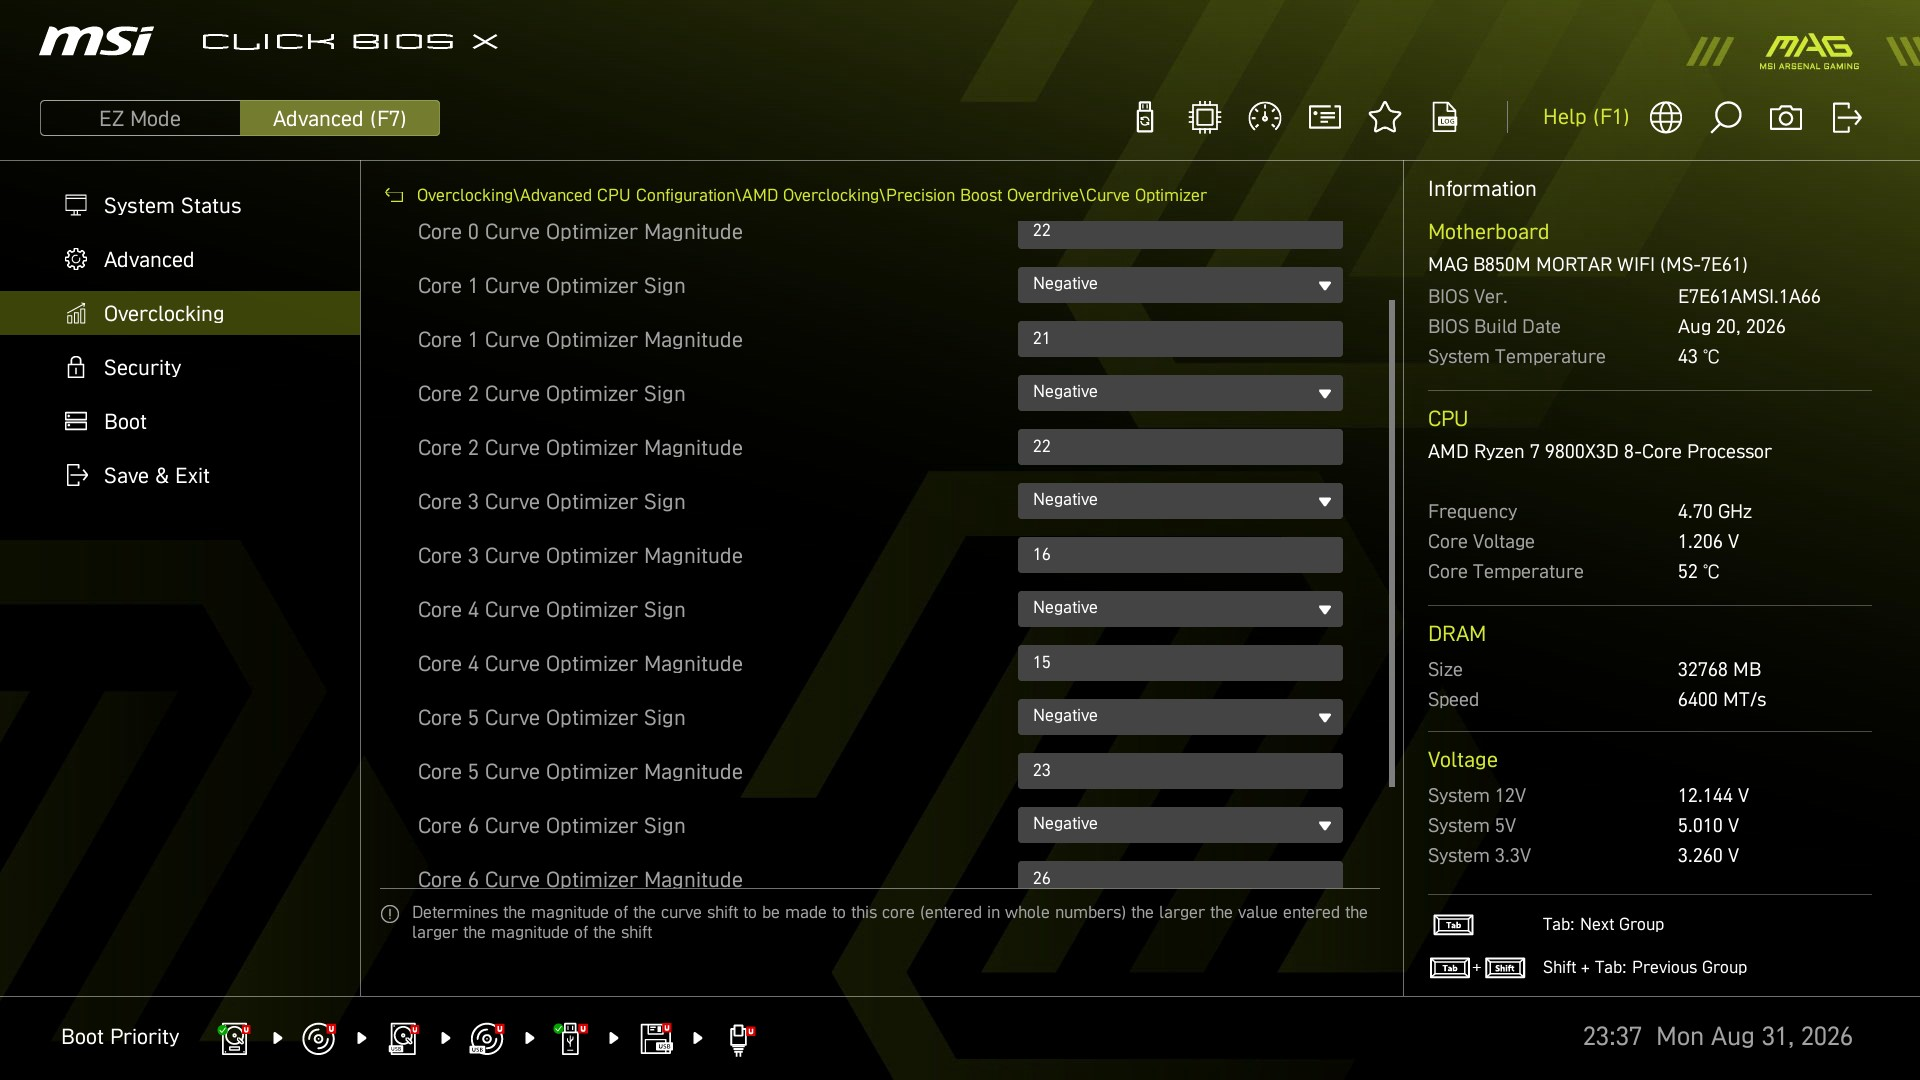This screenshot has width=1920, height=1080.
Task: Take a screenshot with the camera icon
Action: pos(1786,118)
